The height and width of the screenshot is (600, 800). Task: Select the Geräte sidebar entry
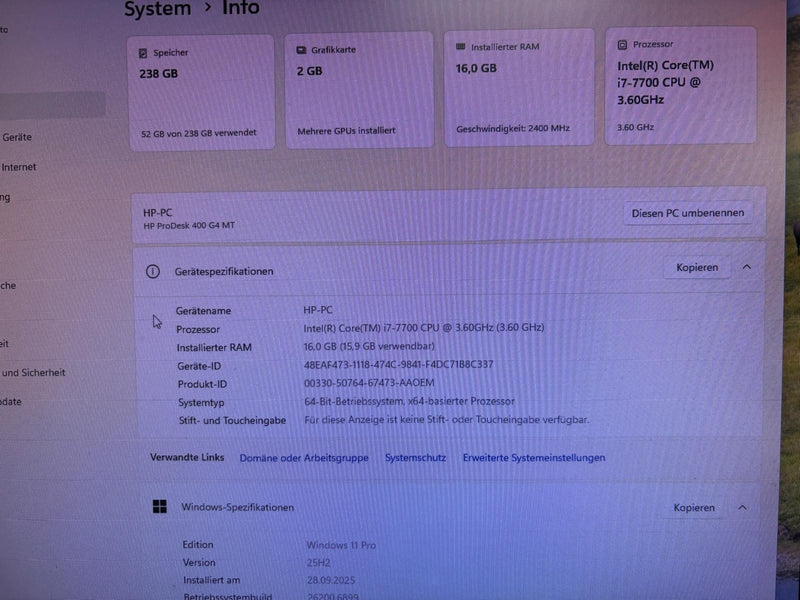16,137
